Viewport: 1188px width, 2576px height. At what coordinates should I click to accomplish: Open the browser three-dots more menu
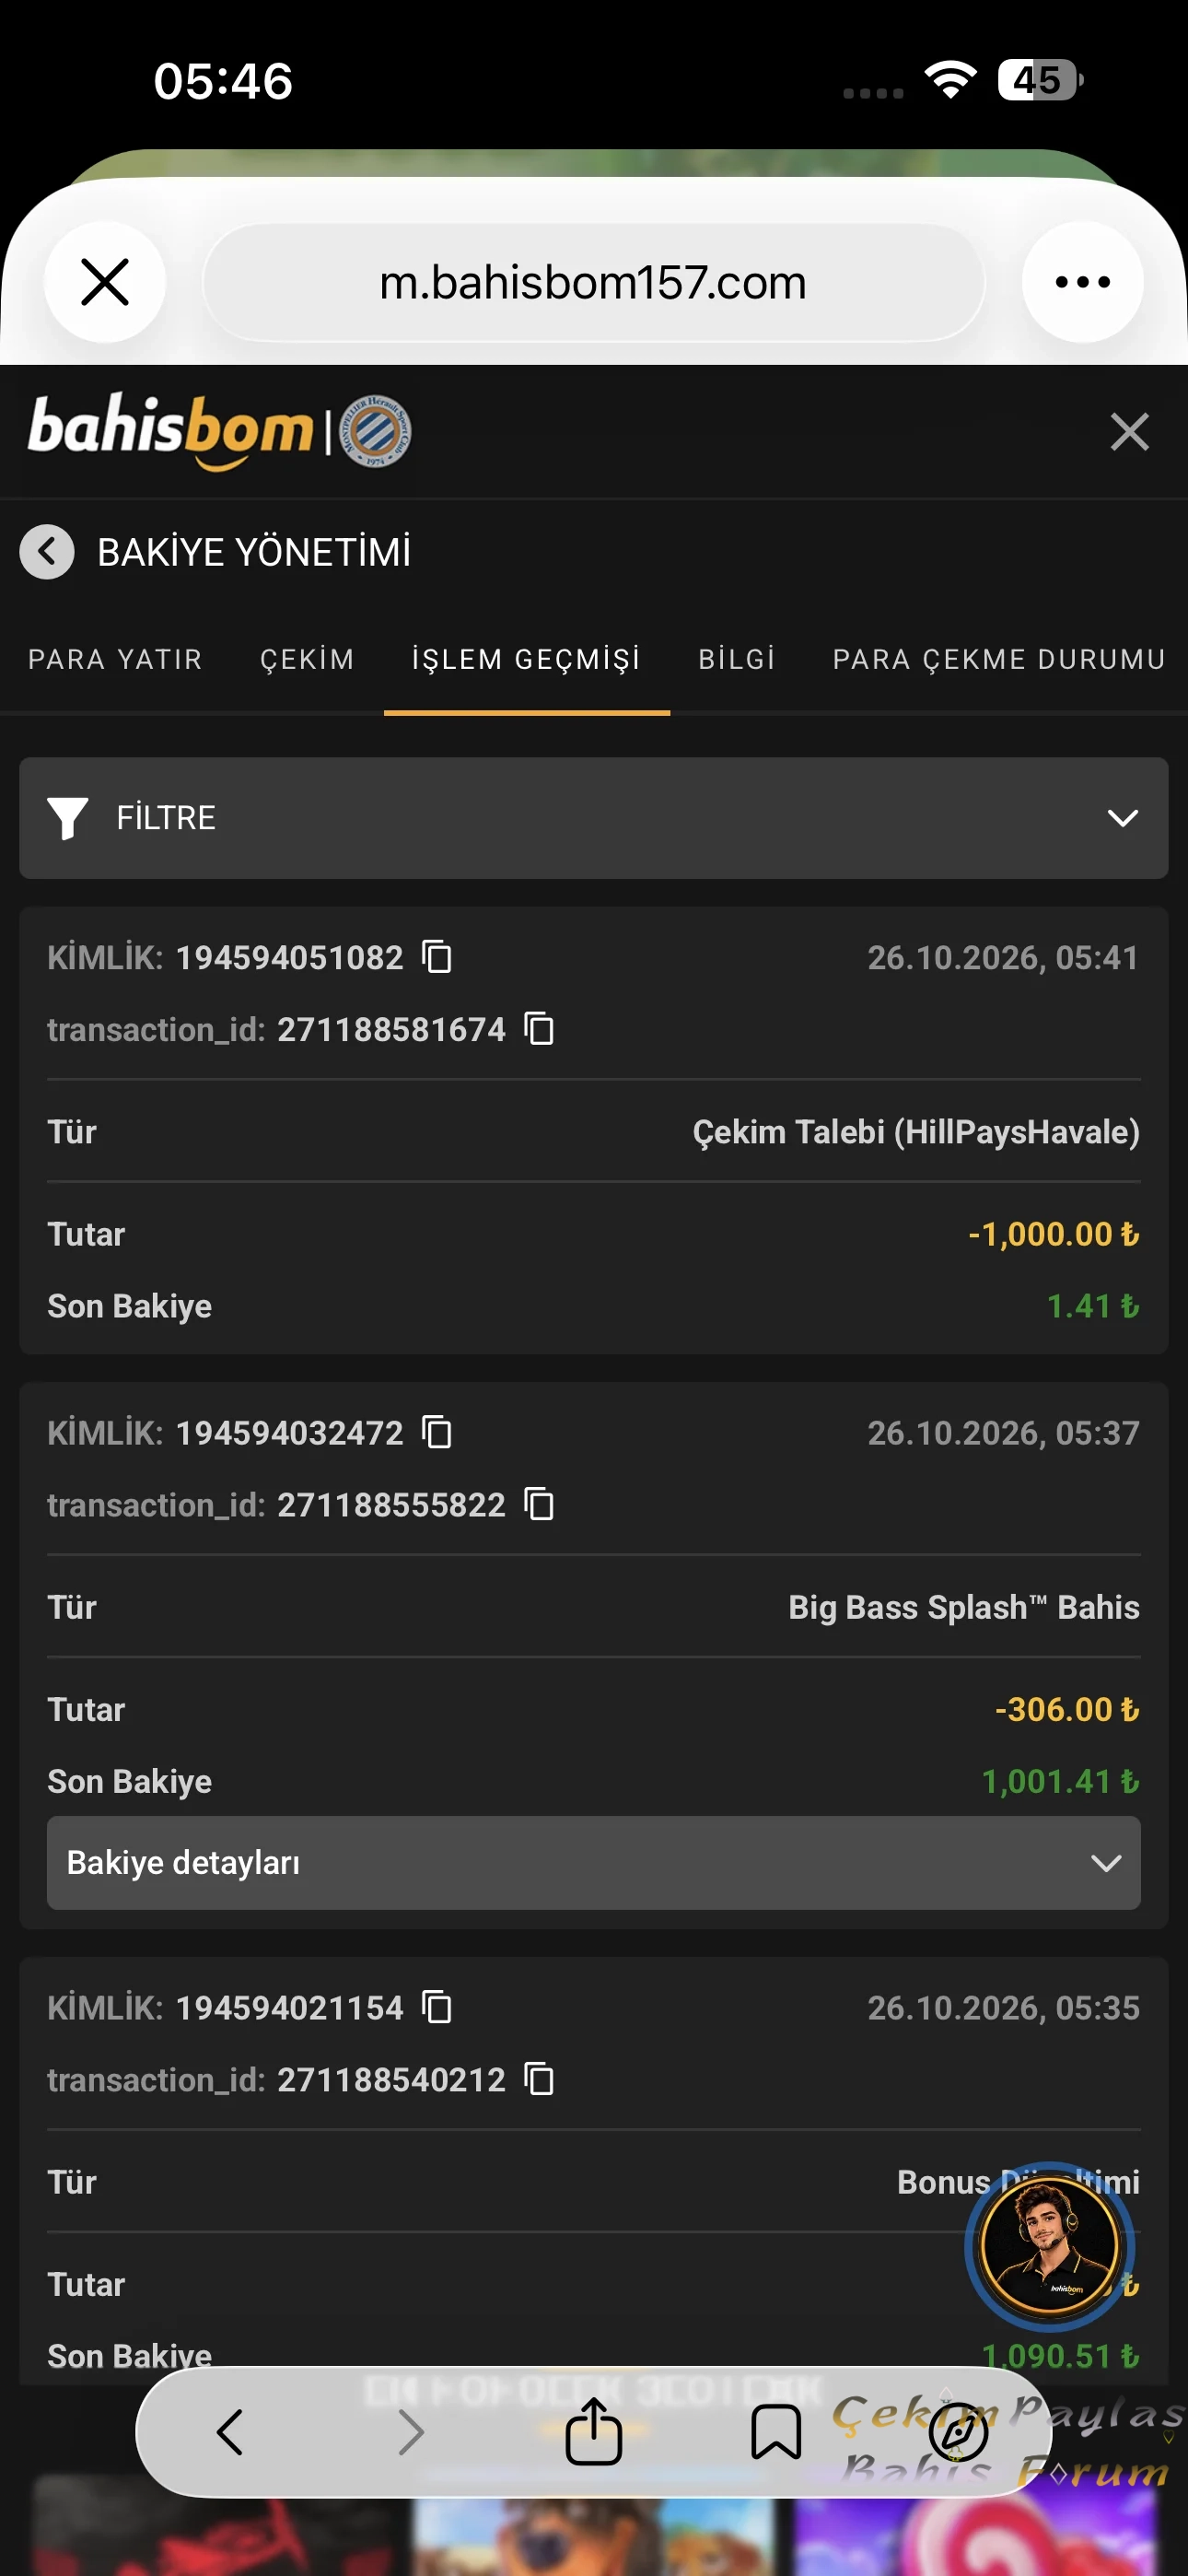pos(1083,282)
